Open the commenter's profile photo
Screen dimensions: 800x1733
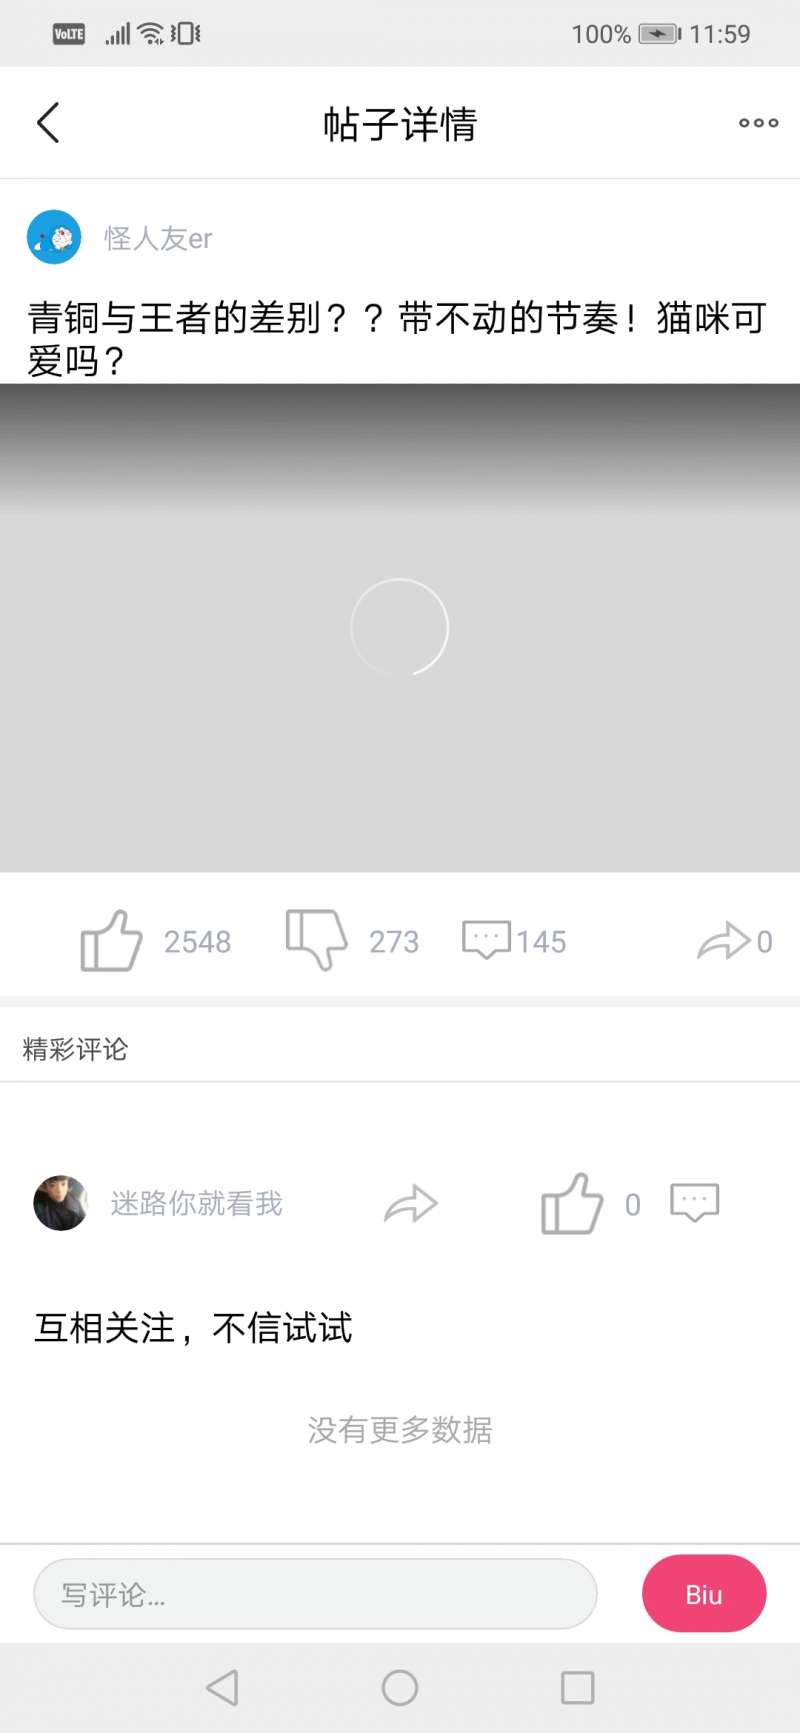click(61, 1203)
